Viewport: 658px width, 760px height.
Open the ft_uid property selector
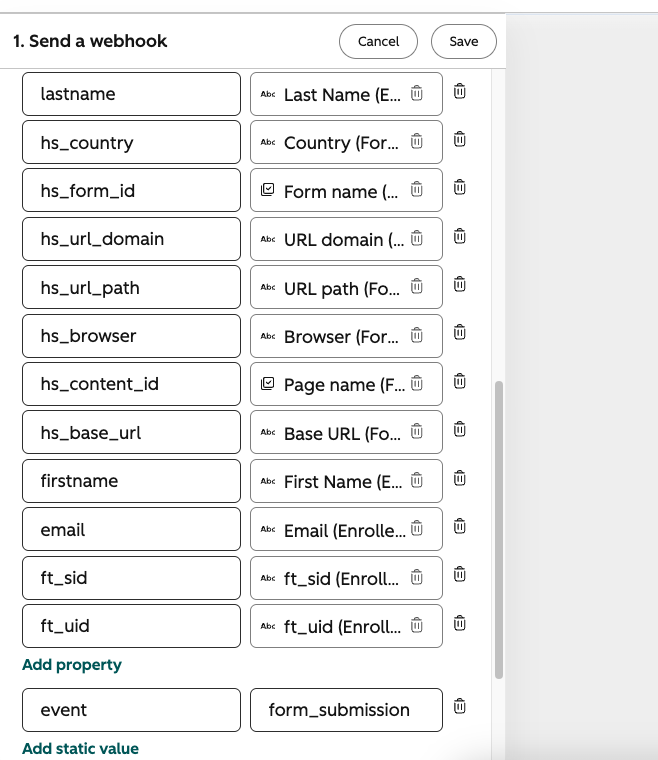(346, 626)
